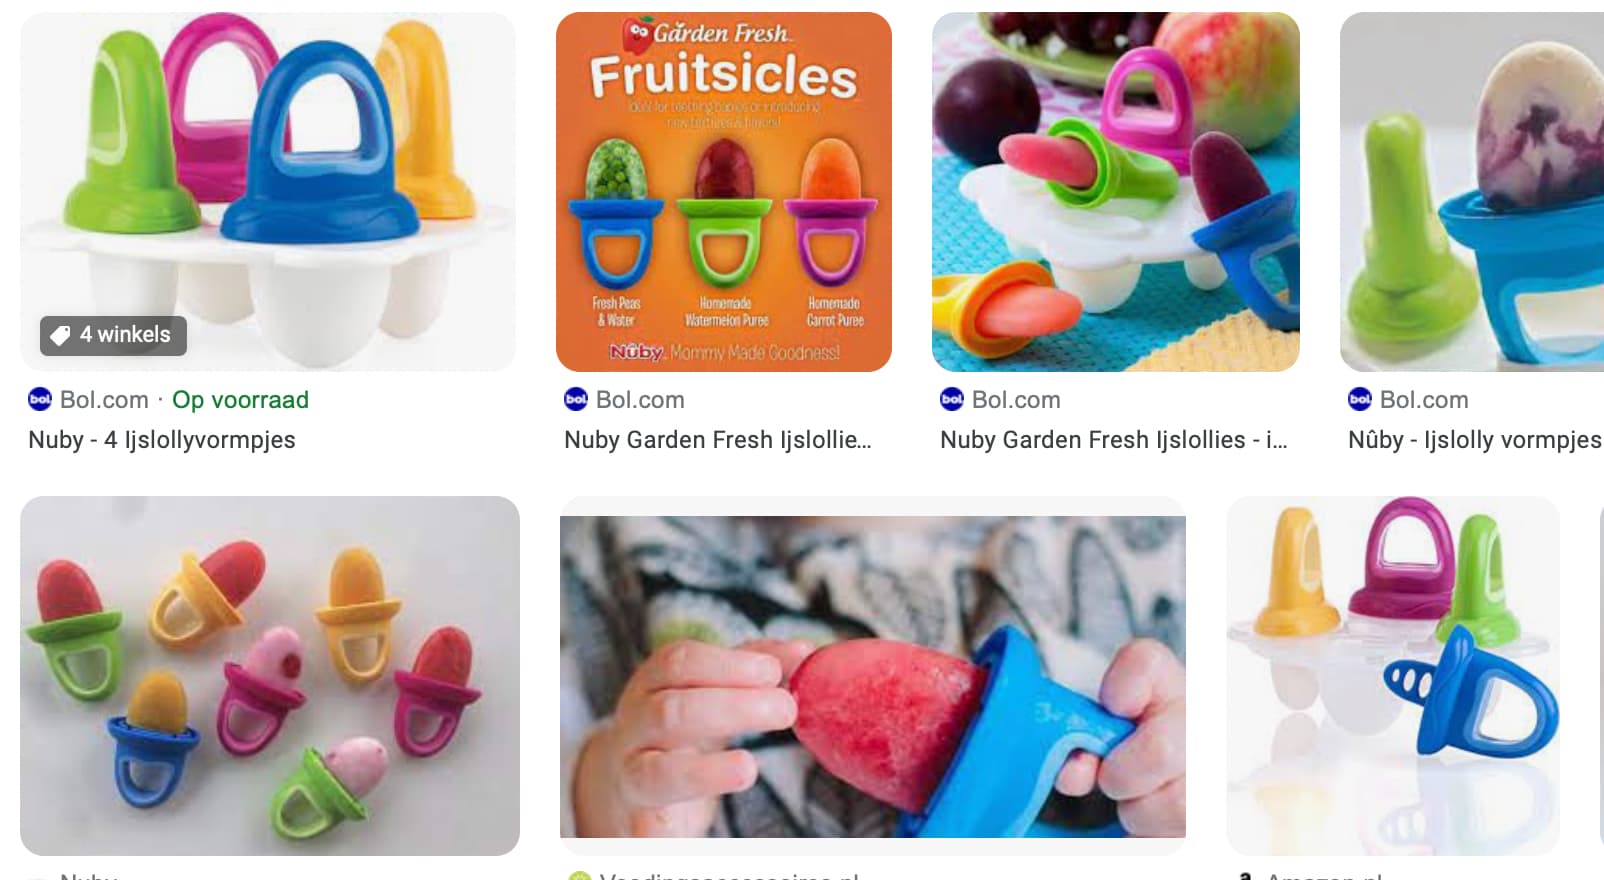Image resolution: width=1604 pixels, height=880 pixels.
Task: Open thumbnail of popsicle molds in white tray
Action: (268, 192)
